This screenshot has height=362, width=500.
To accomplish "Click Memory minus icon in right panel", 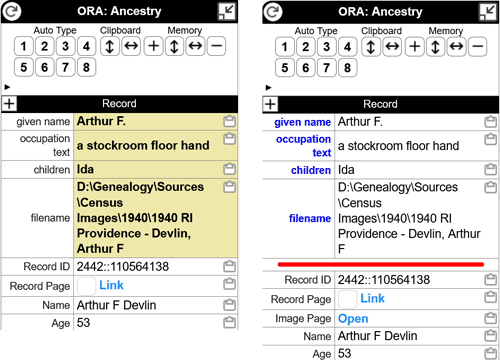I will 477,47.
